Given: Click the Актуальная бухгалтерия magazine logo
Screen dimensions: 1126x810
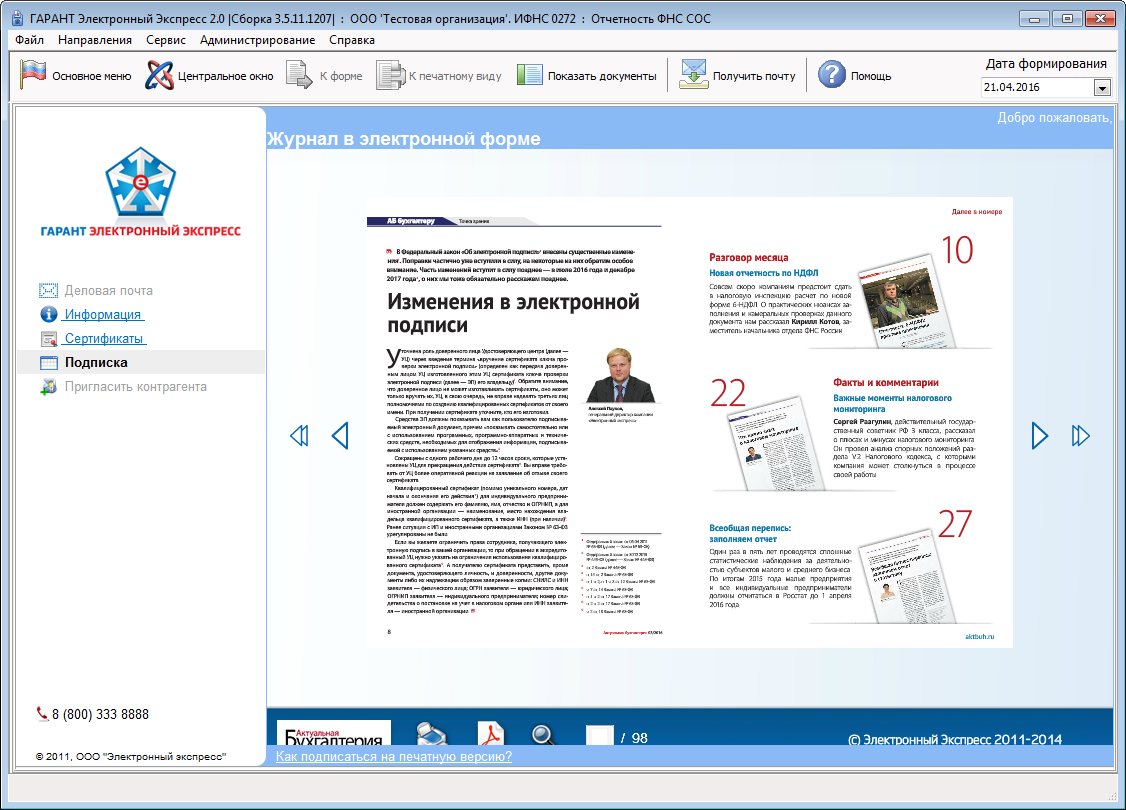Looking at the screenshot, I should (334, 733).
